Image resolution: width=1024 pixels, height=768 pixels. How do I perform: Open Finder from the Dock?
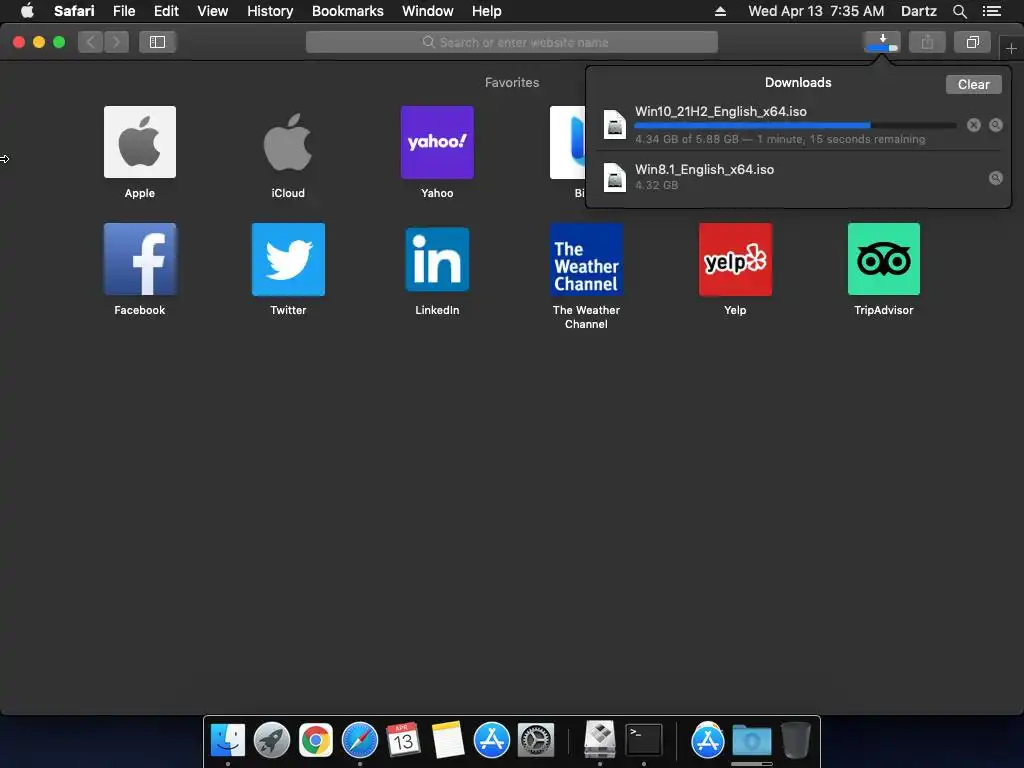point(227,740)
